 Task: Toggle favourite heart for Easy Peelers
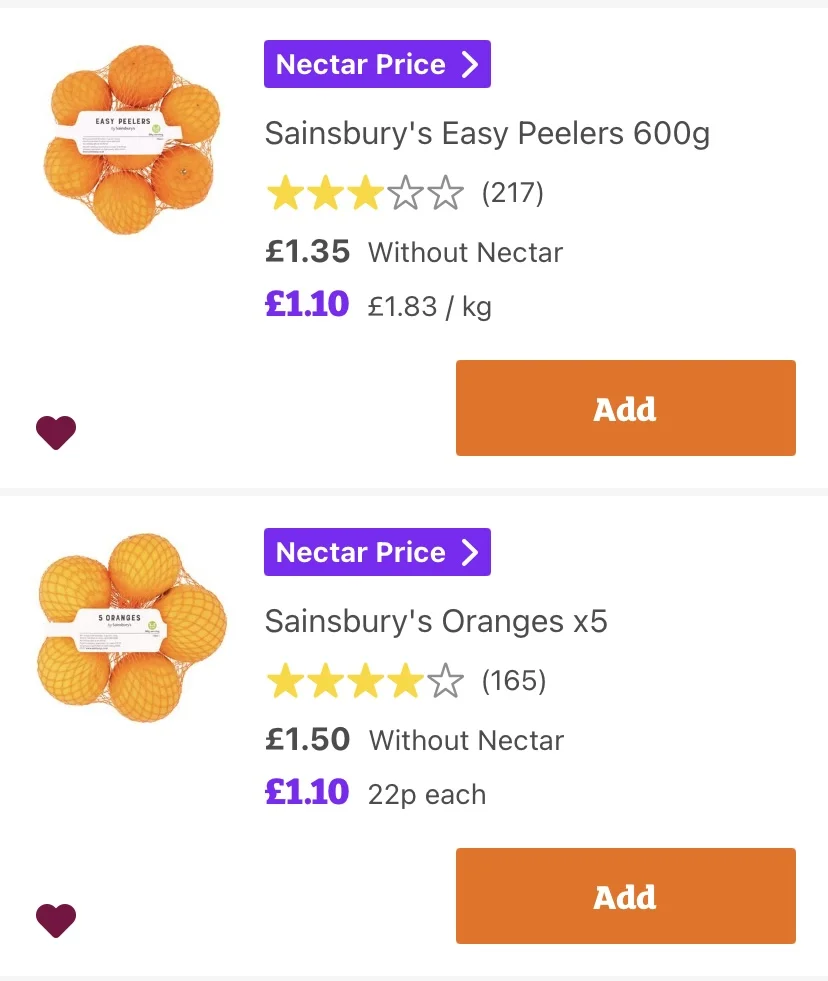[x=56, y=432]
